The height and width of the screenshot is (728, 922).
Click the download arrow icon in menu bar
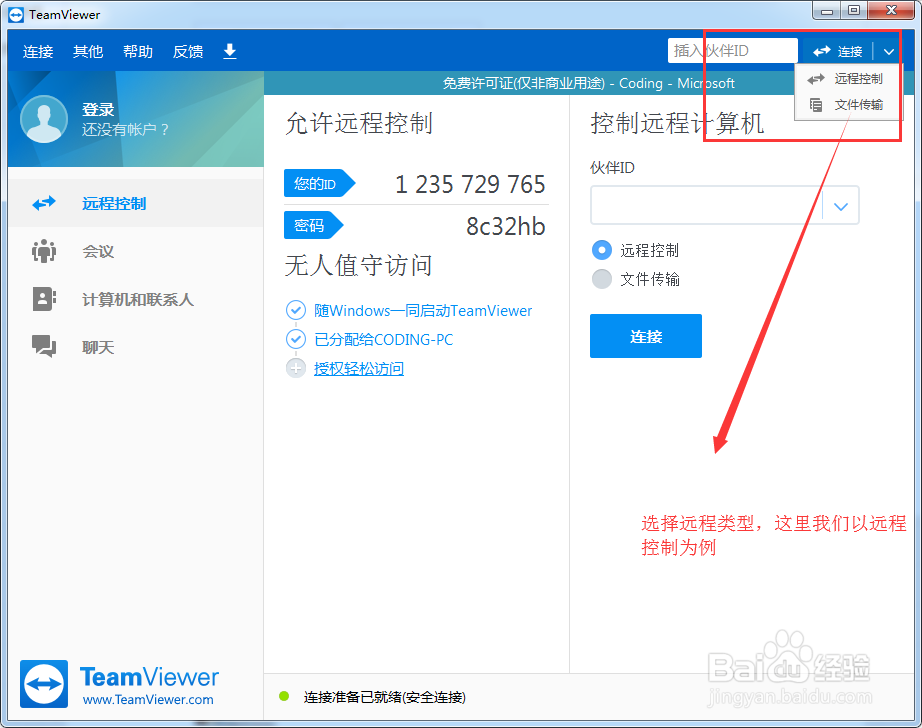tap(230, 52)
